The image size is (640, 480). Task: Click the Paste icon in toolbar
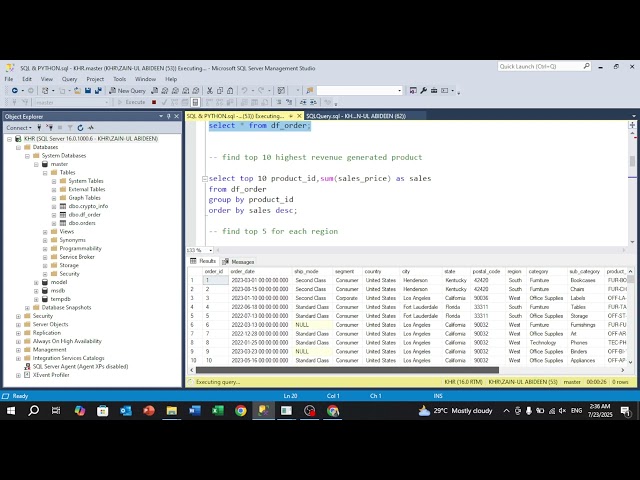click(230, 91)
